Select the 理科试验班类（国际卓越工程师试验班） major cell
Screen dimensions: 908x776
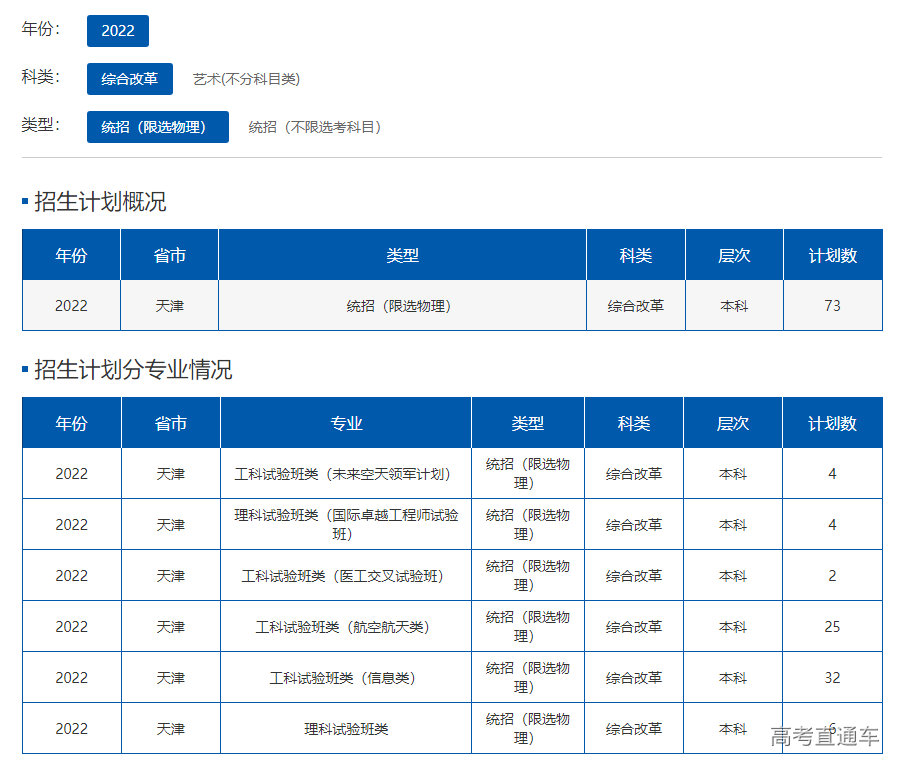click(x=346, y=524)
